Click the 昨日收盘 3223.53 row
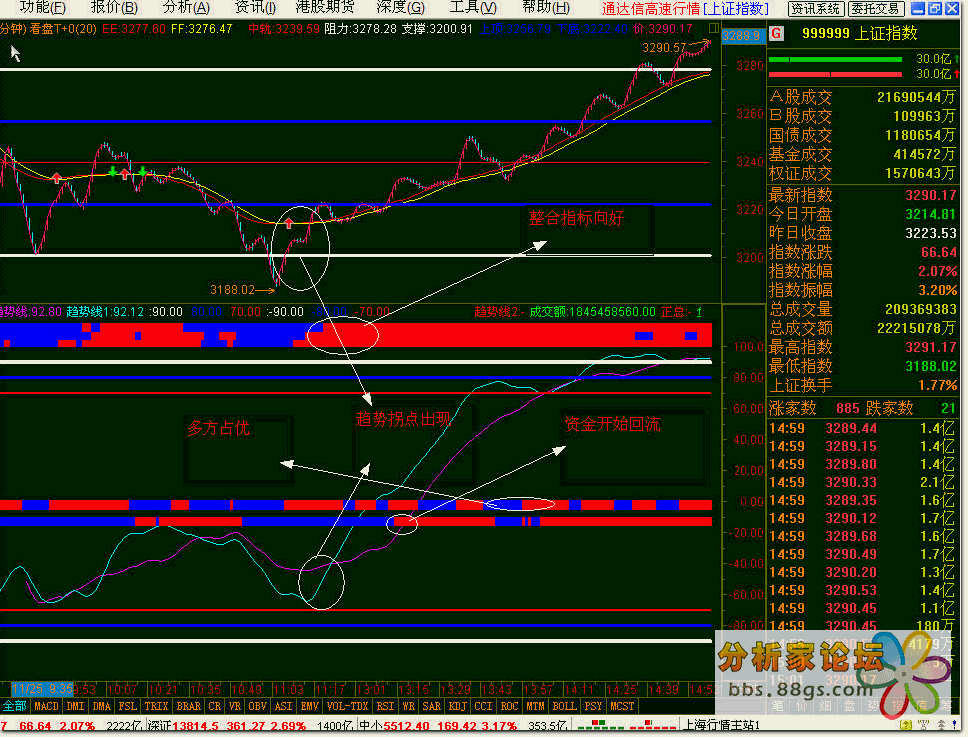This screenshot has width=968, height=737. tap(862, 233)
